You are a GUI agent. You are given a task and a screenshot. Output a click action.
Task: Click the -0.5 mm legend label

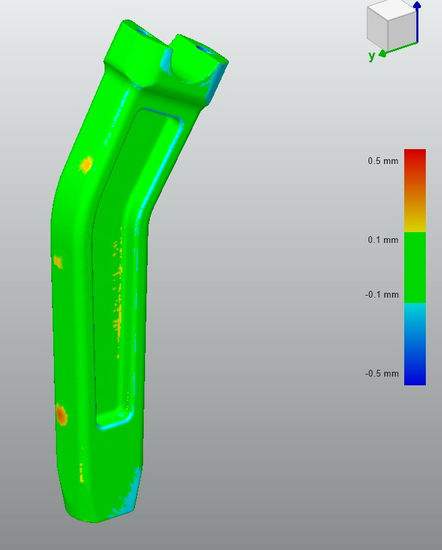coord(382,373)
